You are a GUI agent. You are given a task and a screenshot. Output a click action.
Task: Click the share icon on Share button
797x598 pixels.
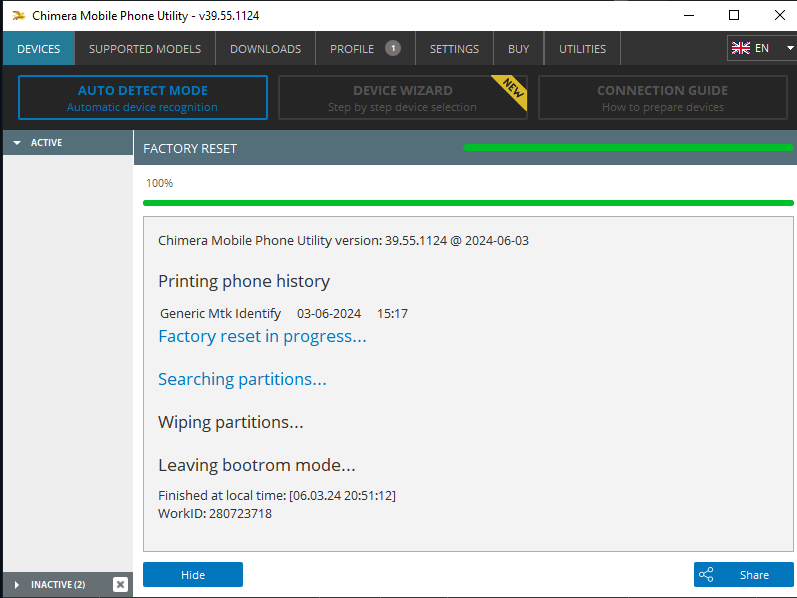[707, 575]
